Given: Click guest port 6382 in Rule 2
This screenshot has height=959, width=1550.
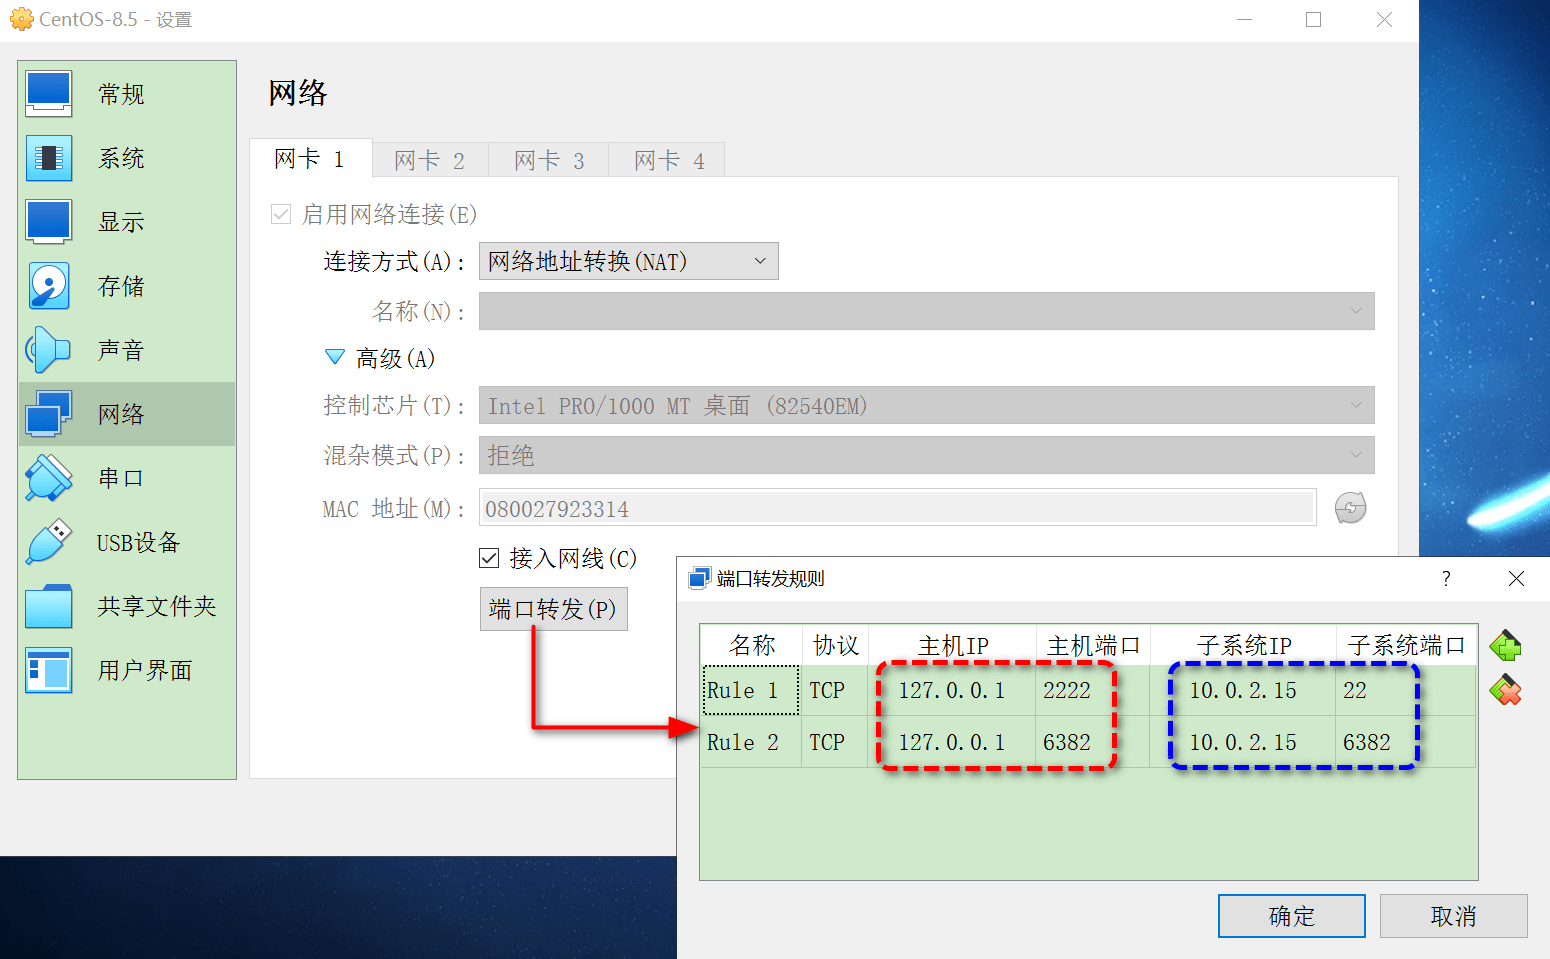Looking at the screenshot, I should pyautogui.click(x=1406, y=742).
